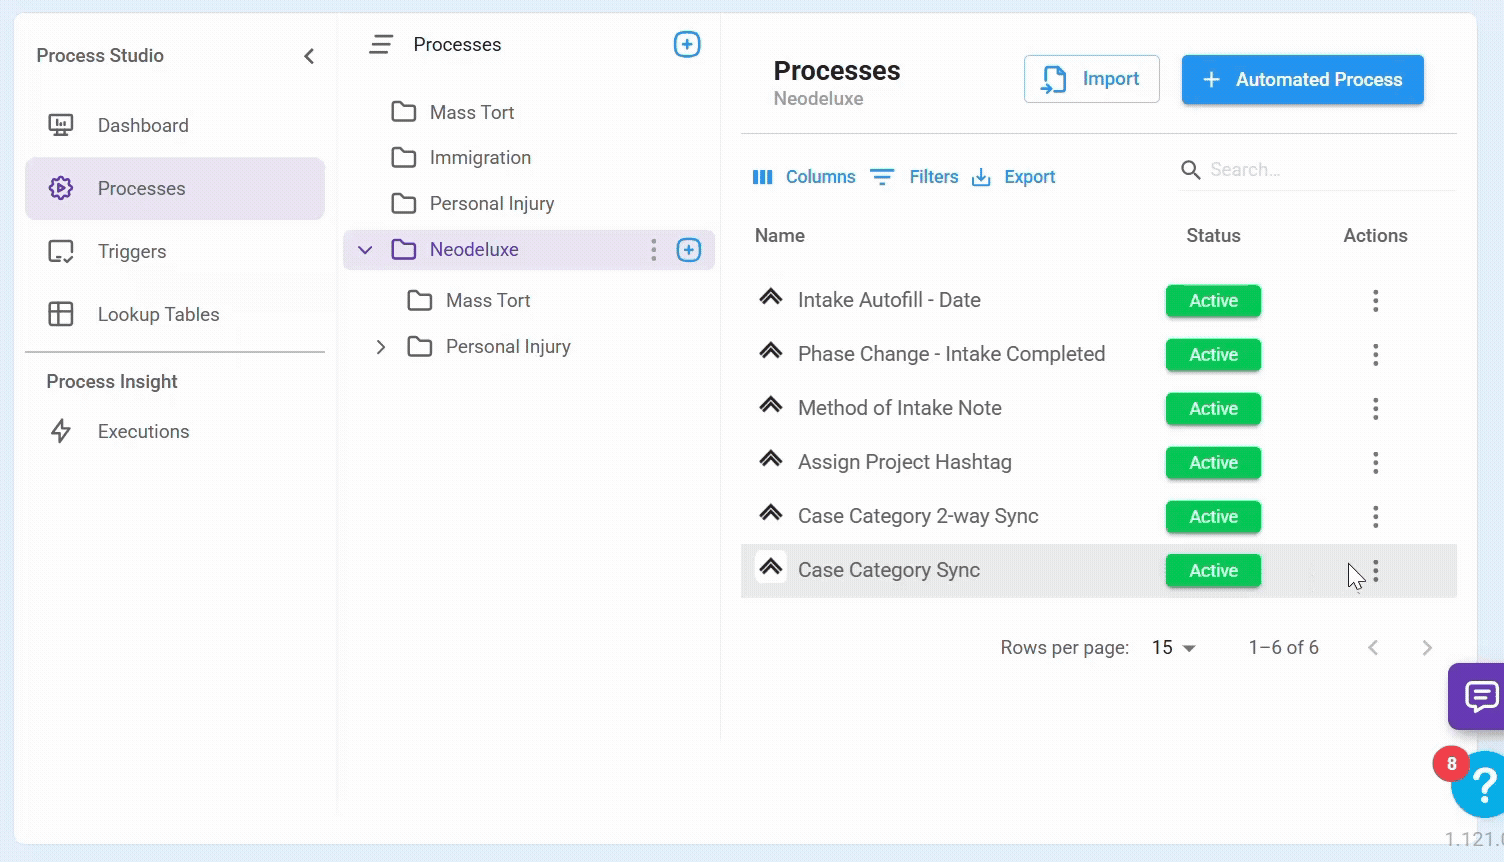
Task: Collapse the Process Studio sidebar
Action: [309, 56]
